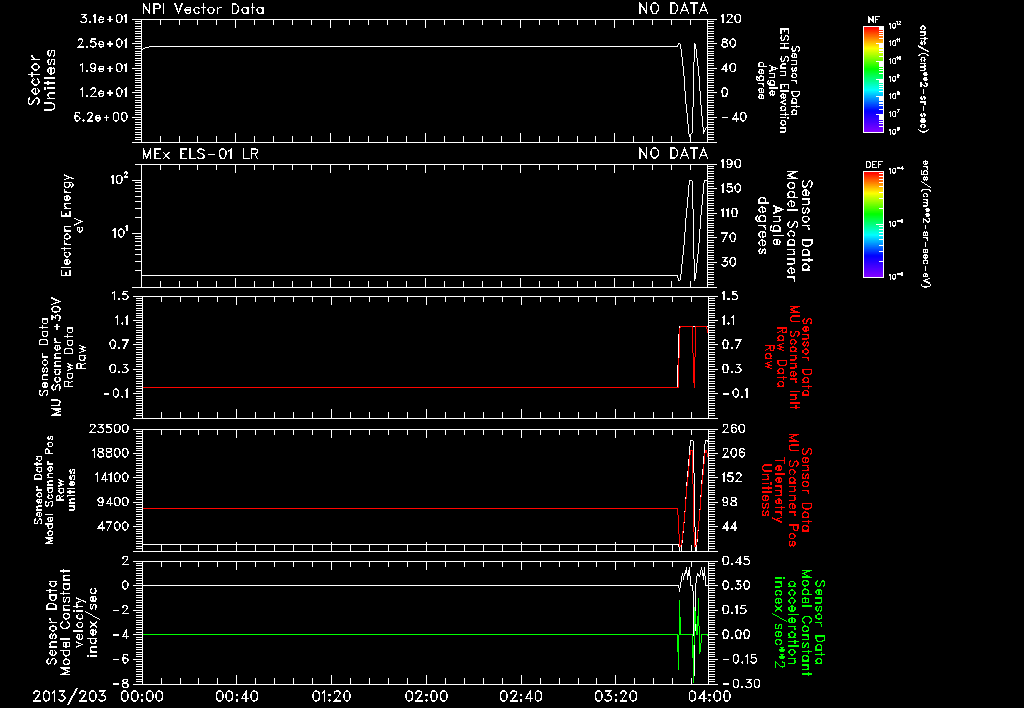Screen dimensions: 1024x708
Task: Click the 'NF' color bar heading
Action: pyautogui.click(x=873, y=20)
